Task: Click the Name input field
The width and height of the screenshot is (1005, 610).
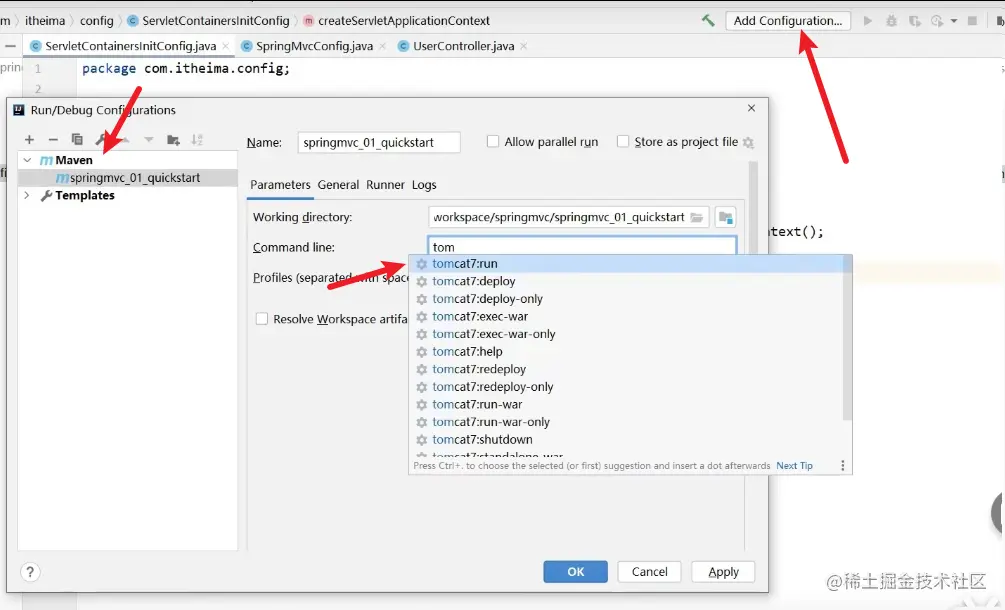Action: 379,142
